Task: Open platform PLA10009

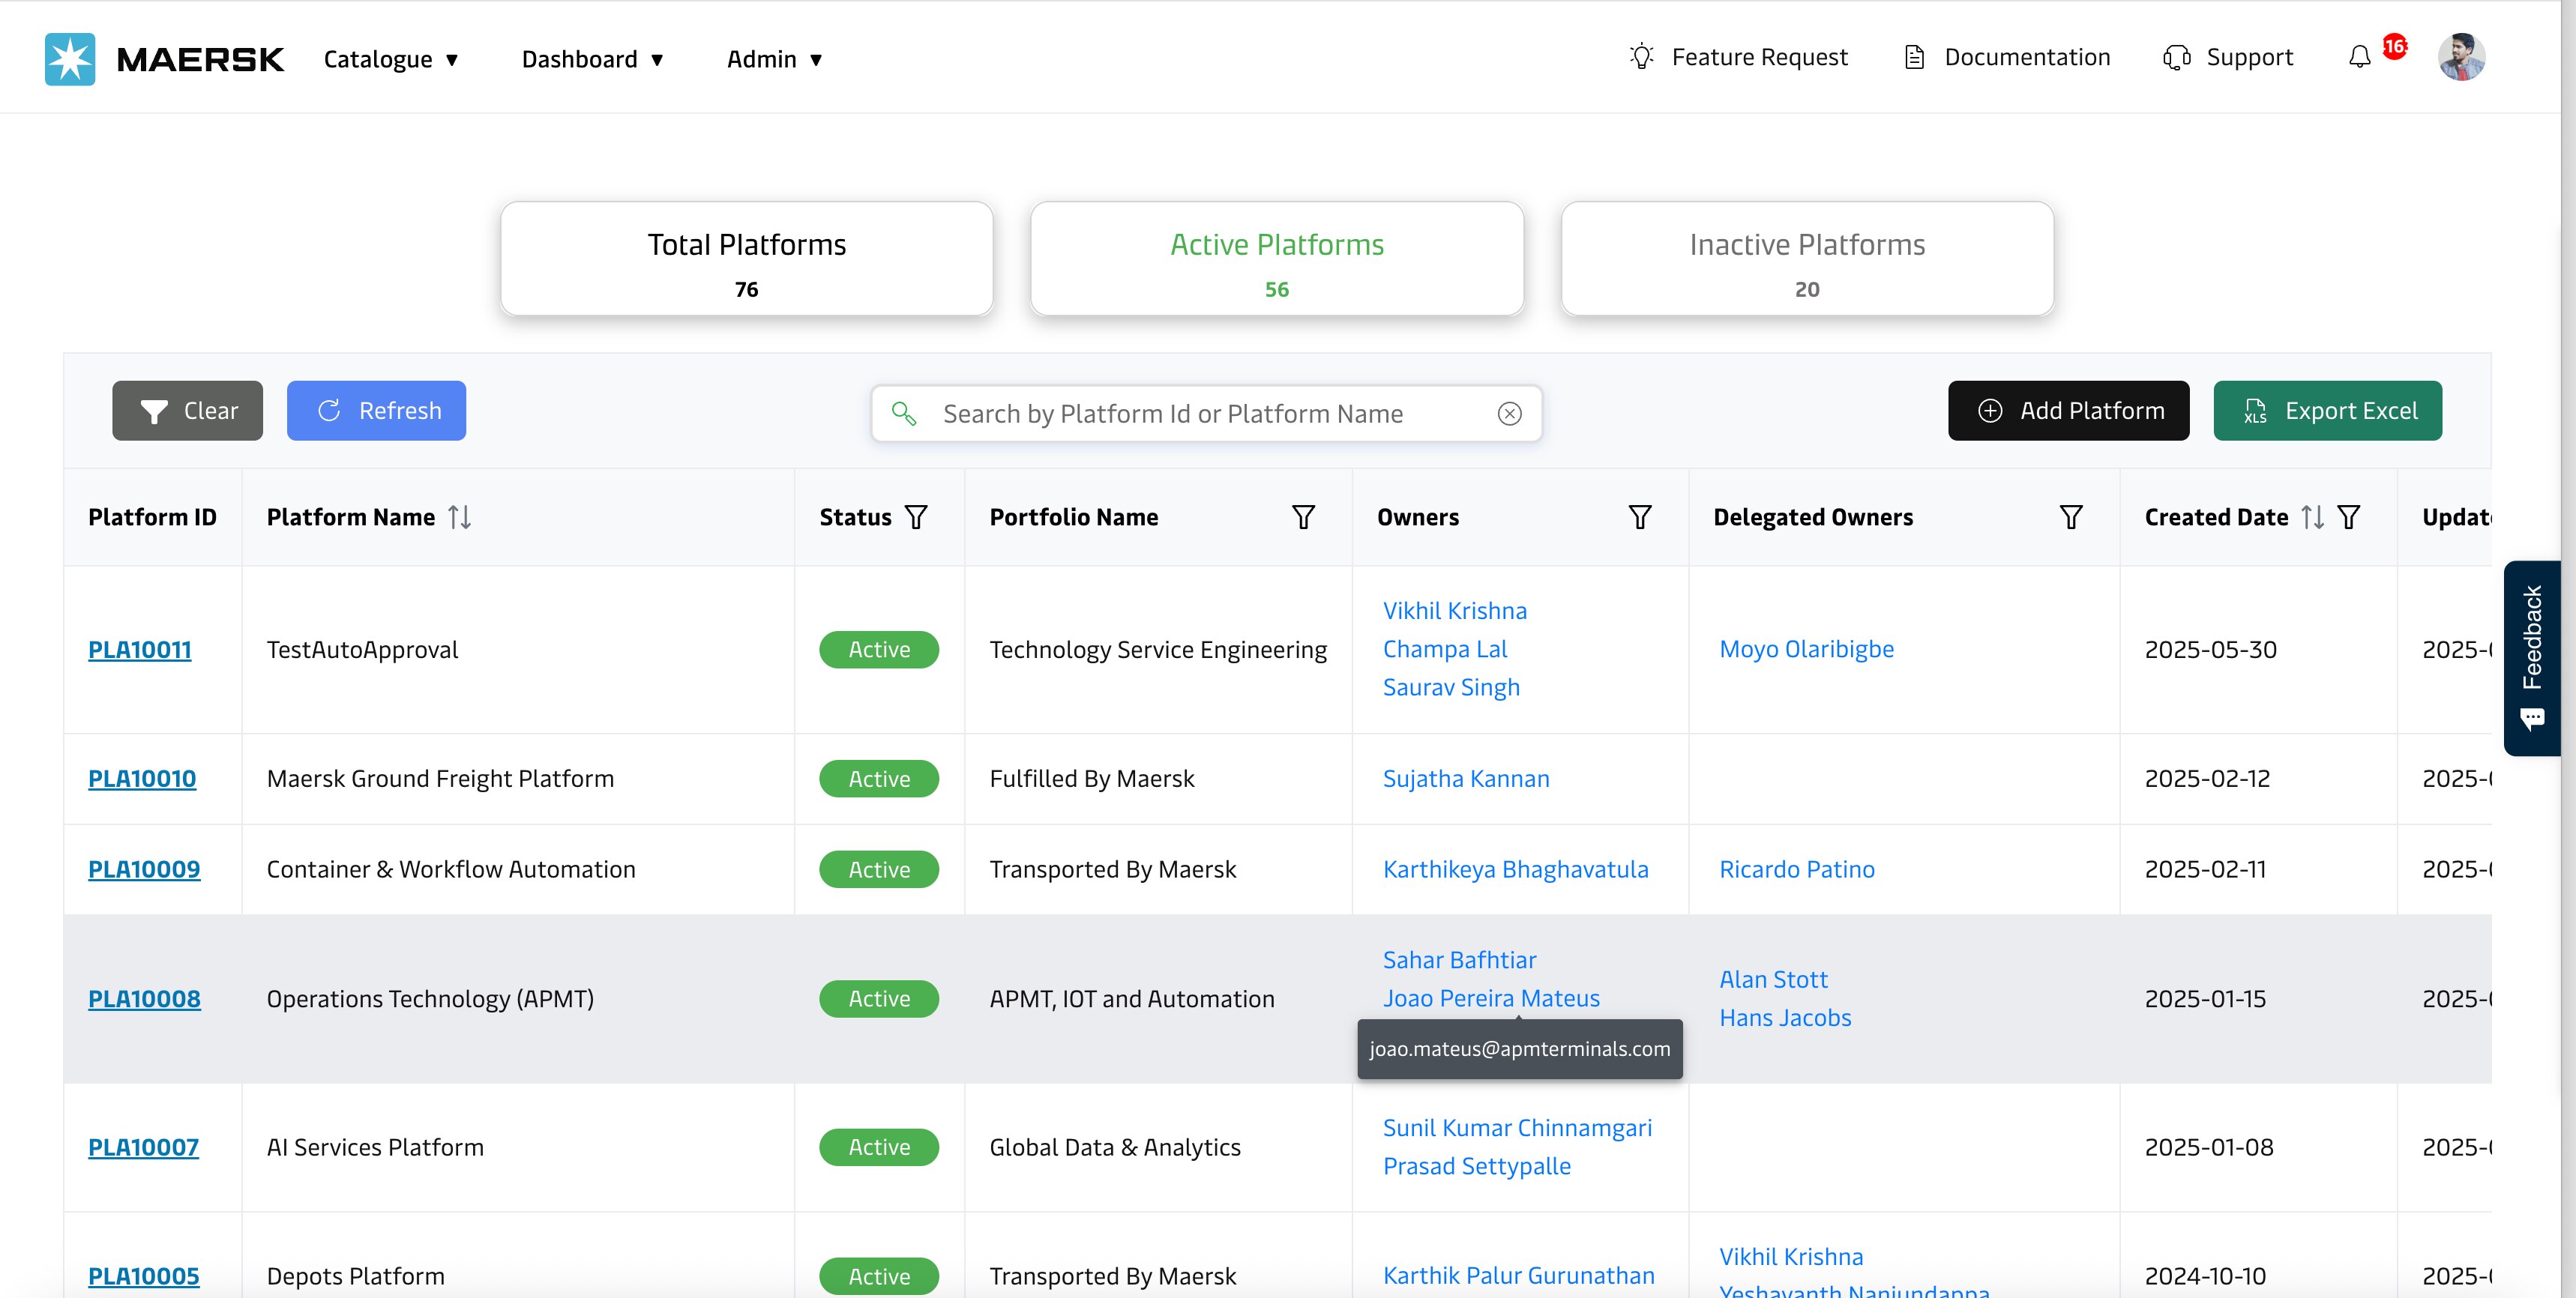Action: coord(144,870)
